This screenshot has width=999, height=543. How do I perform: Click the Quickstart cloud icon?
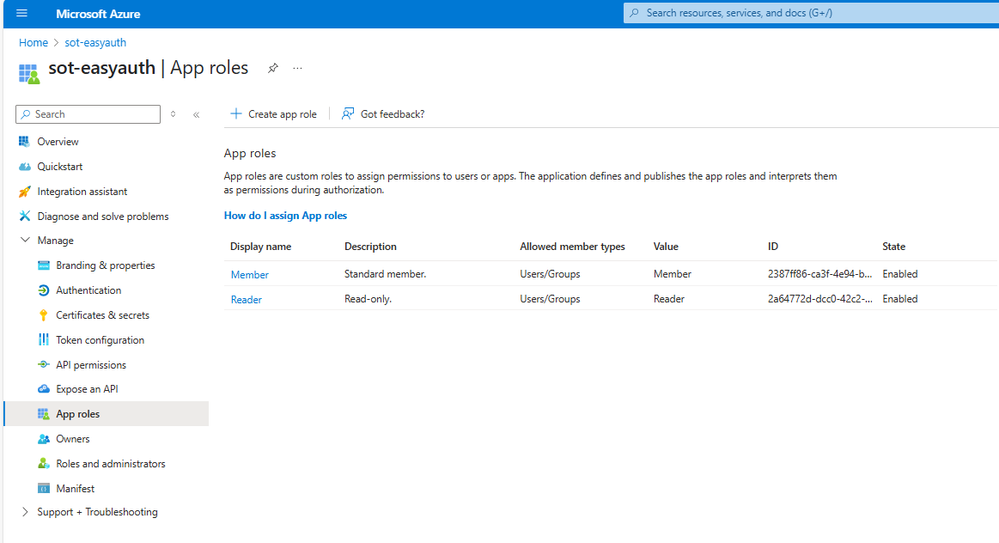pos(25,166)
